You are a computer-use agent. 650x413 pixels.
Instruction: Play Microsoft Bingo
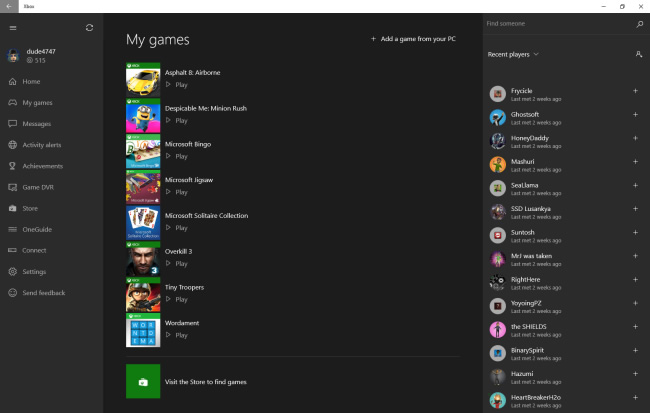click(x=177, y=156)
